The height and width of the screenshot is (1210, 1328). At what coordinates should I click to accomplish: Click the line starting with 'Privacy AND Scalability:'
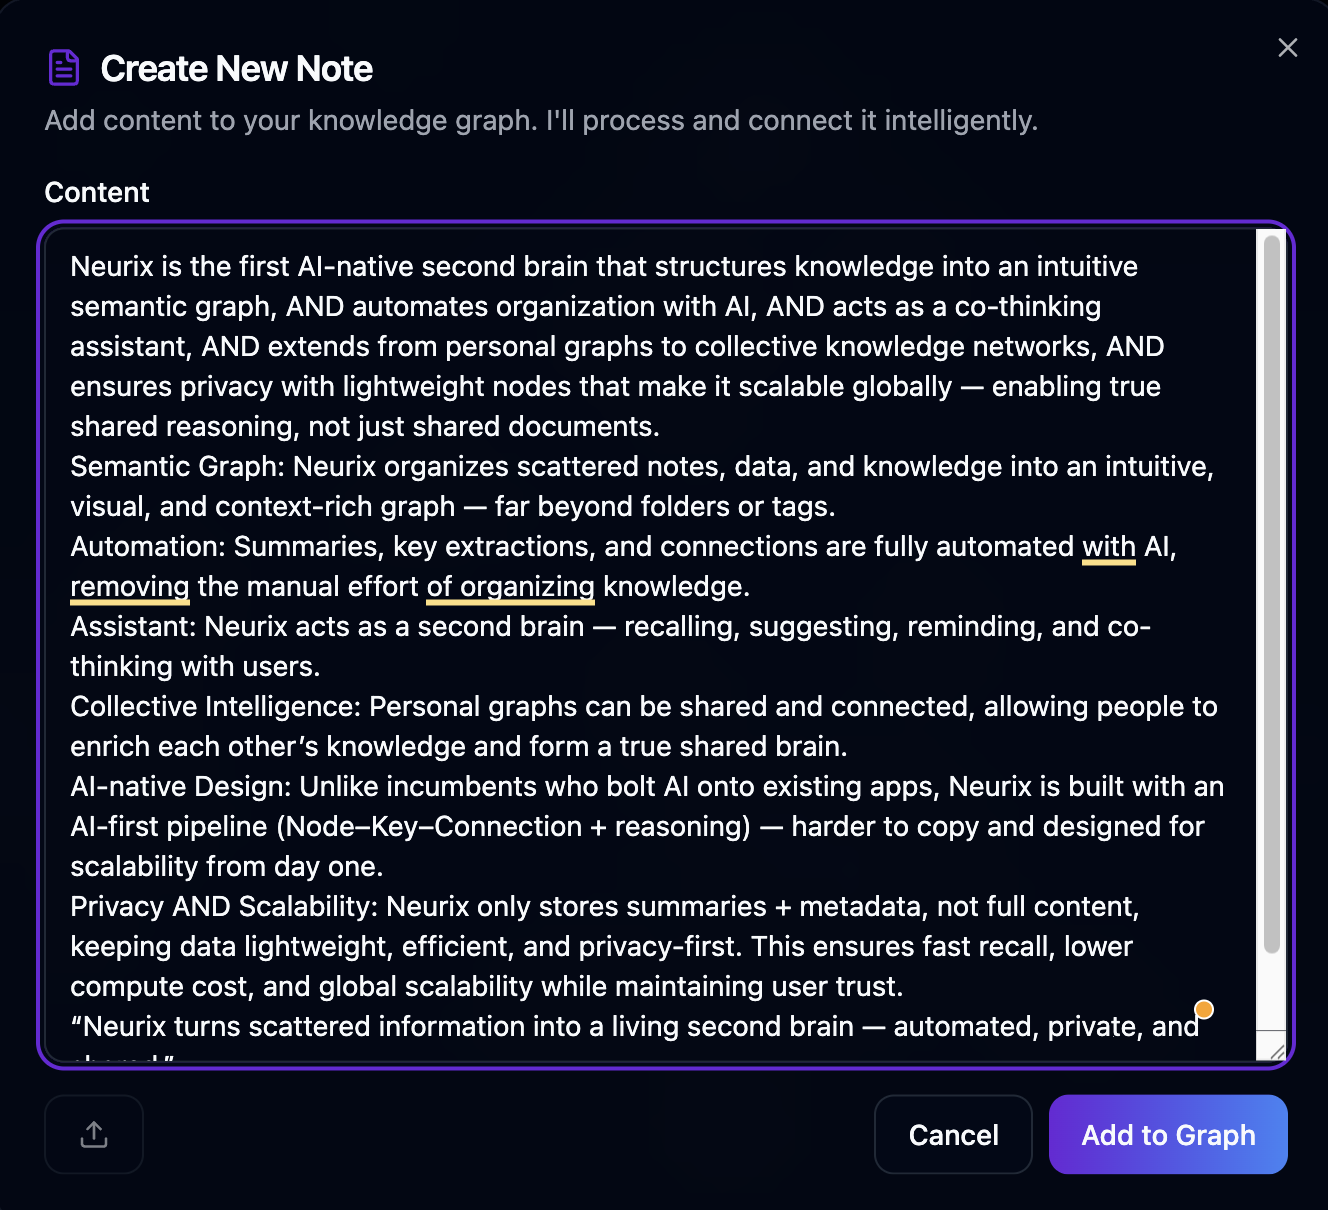click(600, 906)
